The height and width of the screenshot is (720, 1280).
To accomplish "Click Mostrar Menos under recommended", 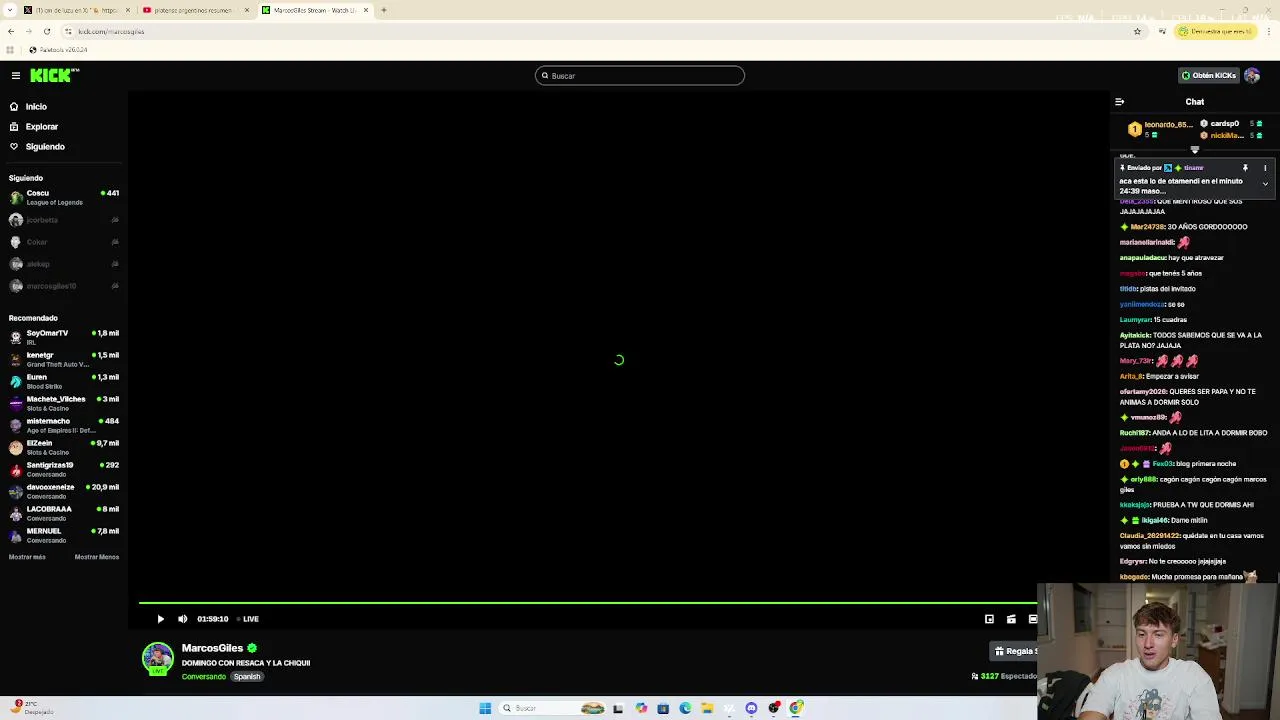I will coord(97,557).
